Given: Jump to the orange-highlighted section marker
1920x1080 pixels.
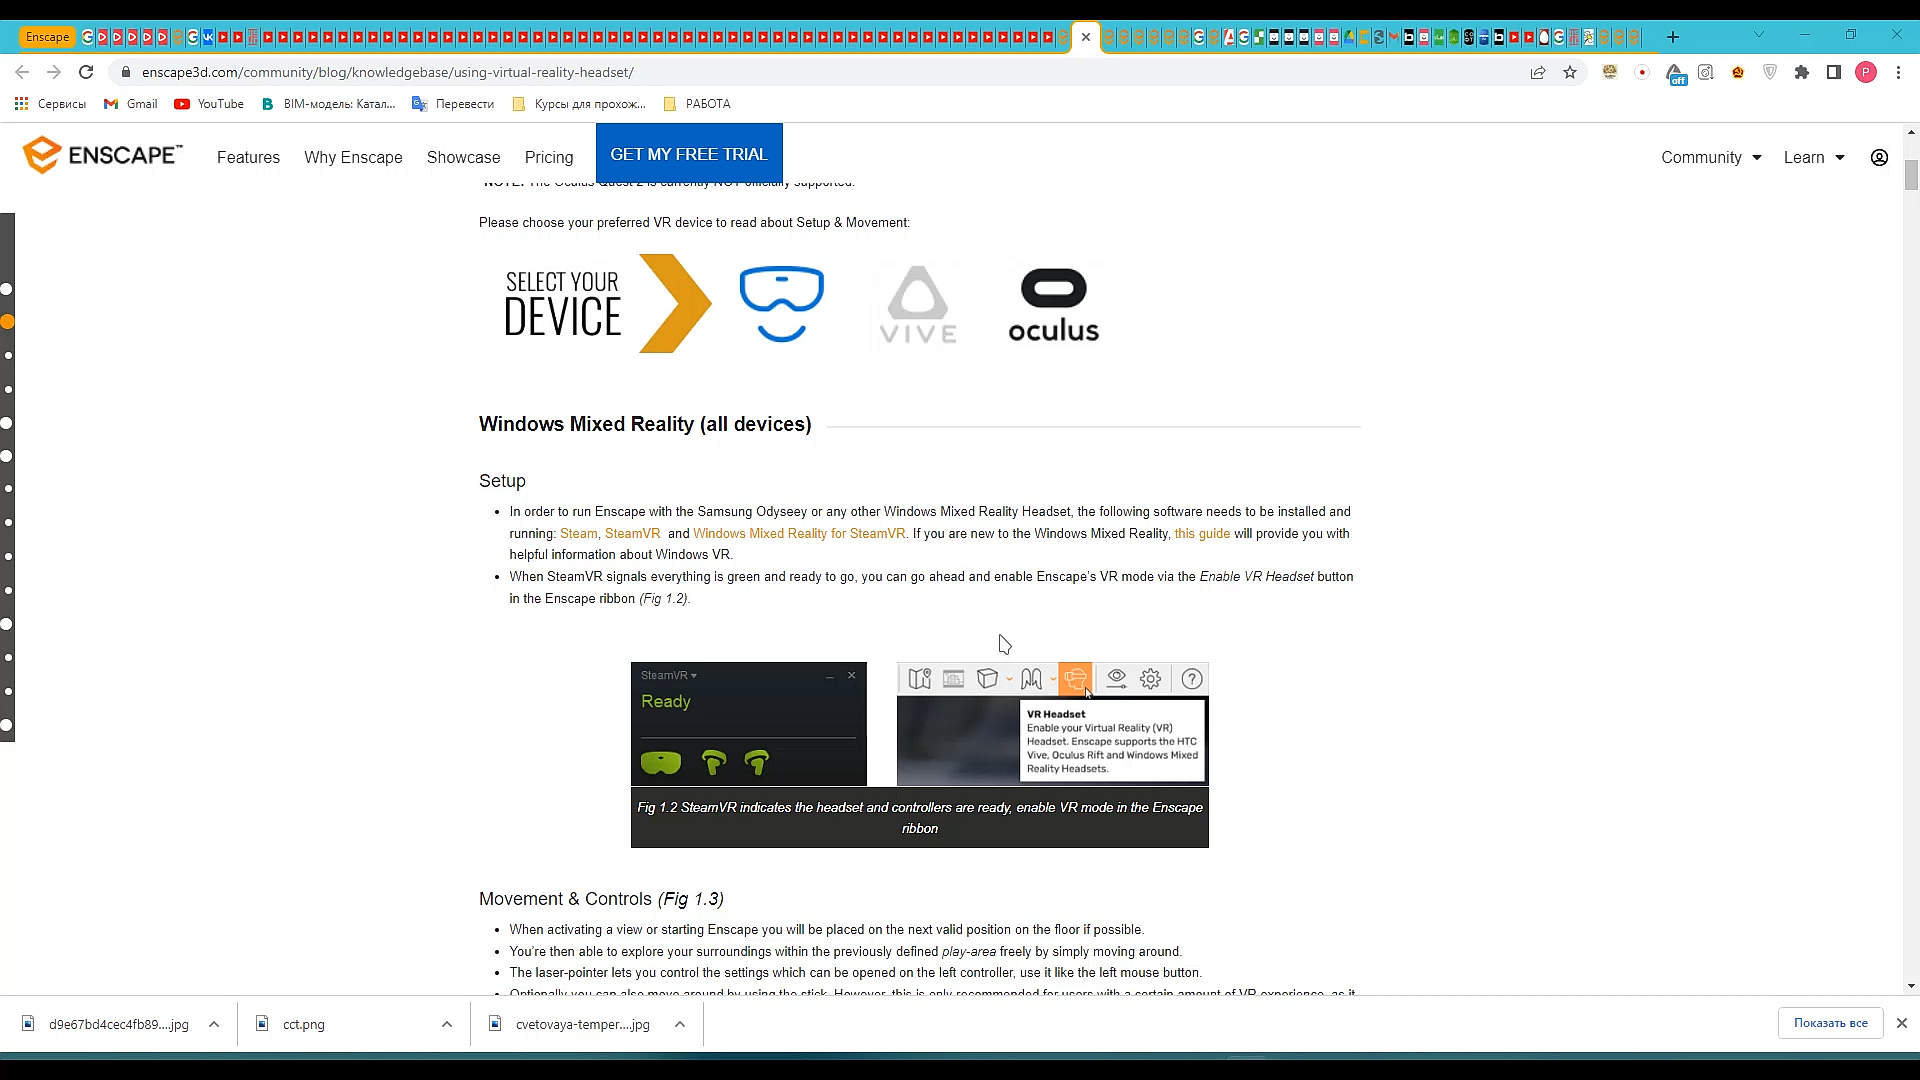Looking at the screenshot, I should [x=7, y=322].
